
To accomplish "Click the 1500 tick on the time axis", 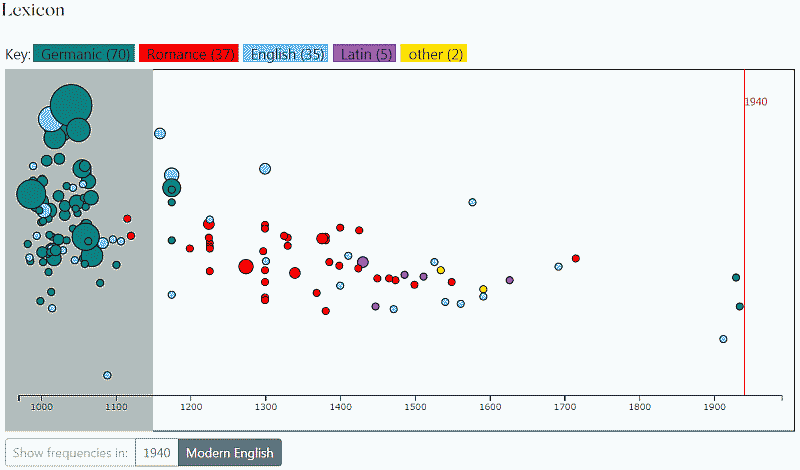I will click(415, 399).
